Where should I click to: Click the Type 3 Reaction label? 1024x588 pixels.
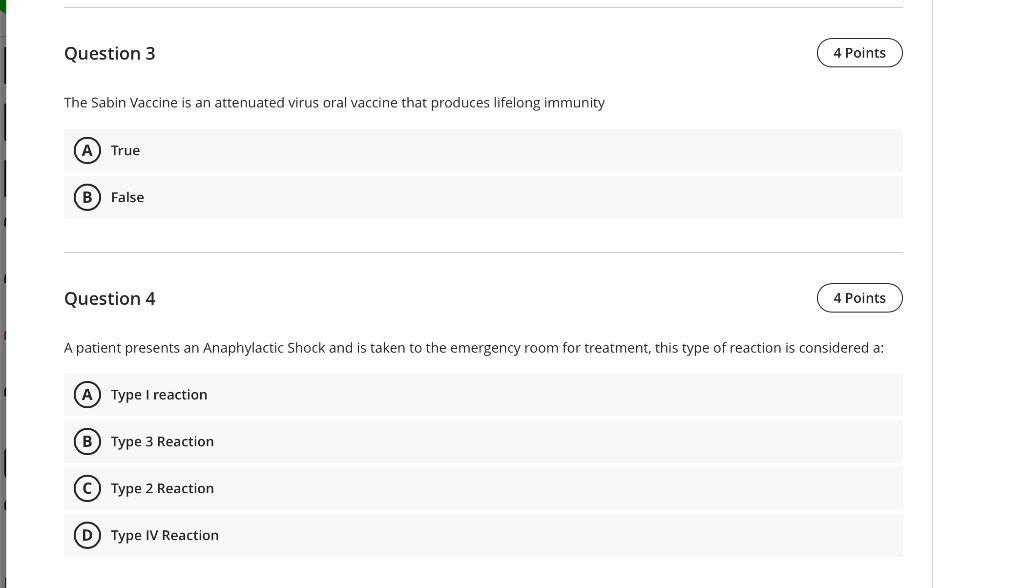coord(162,442)
